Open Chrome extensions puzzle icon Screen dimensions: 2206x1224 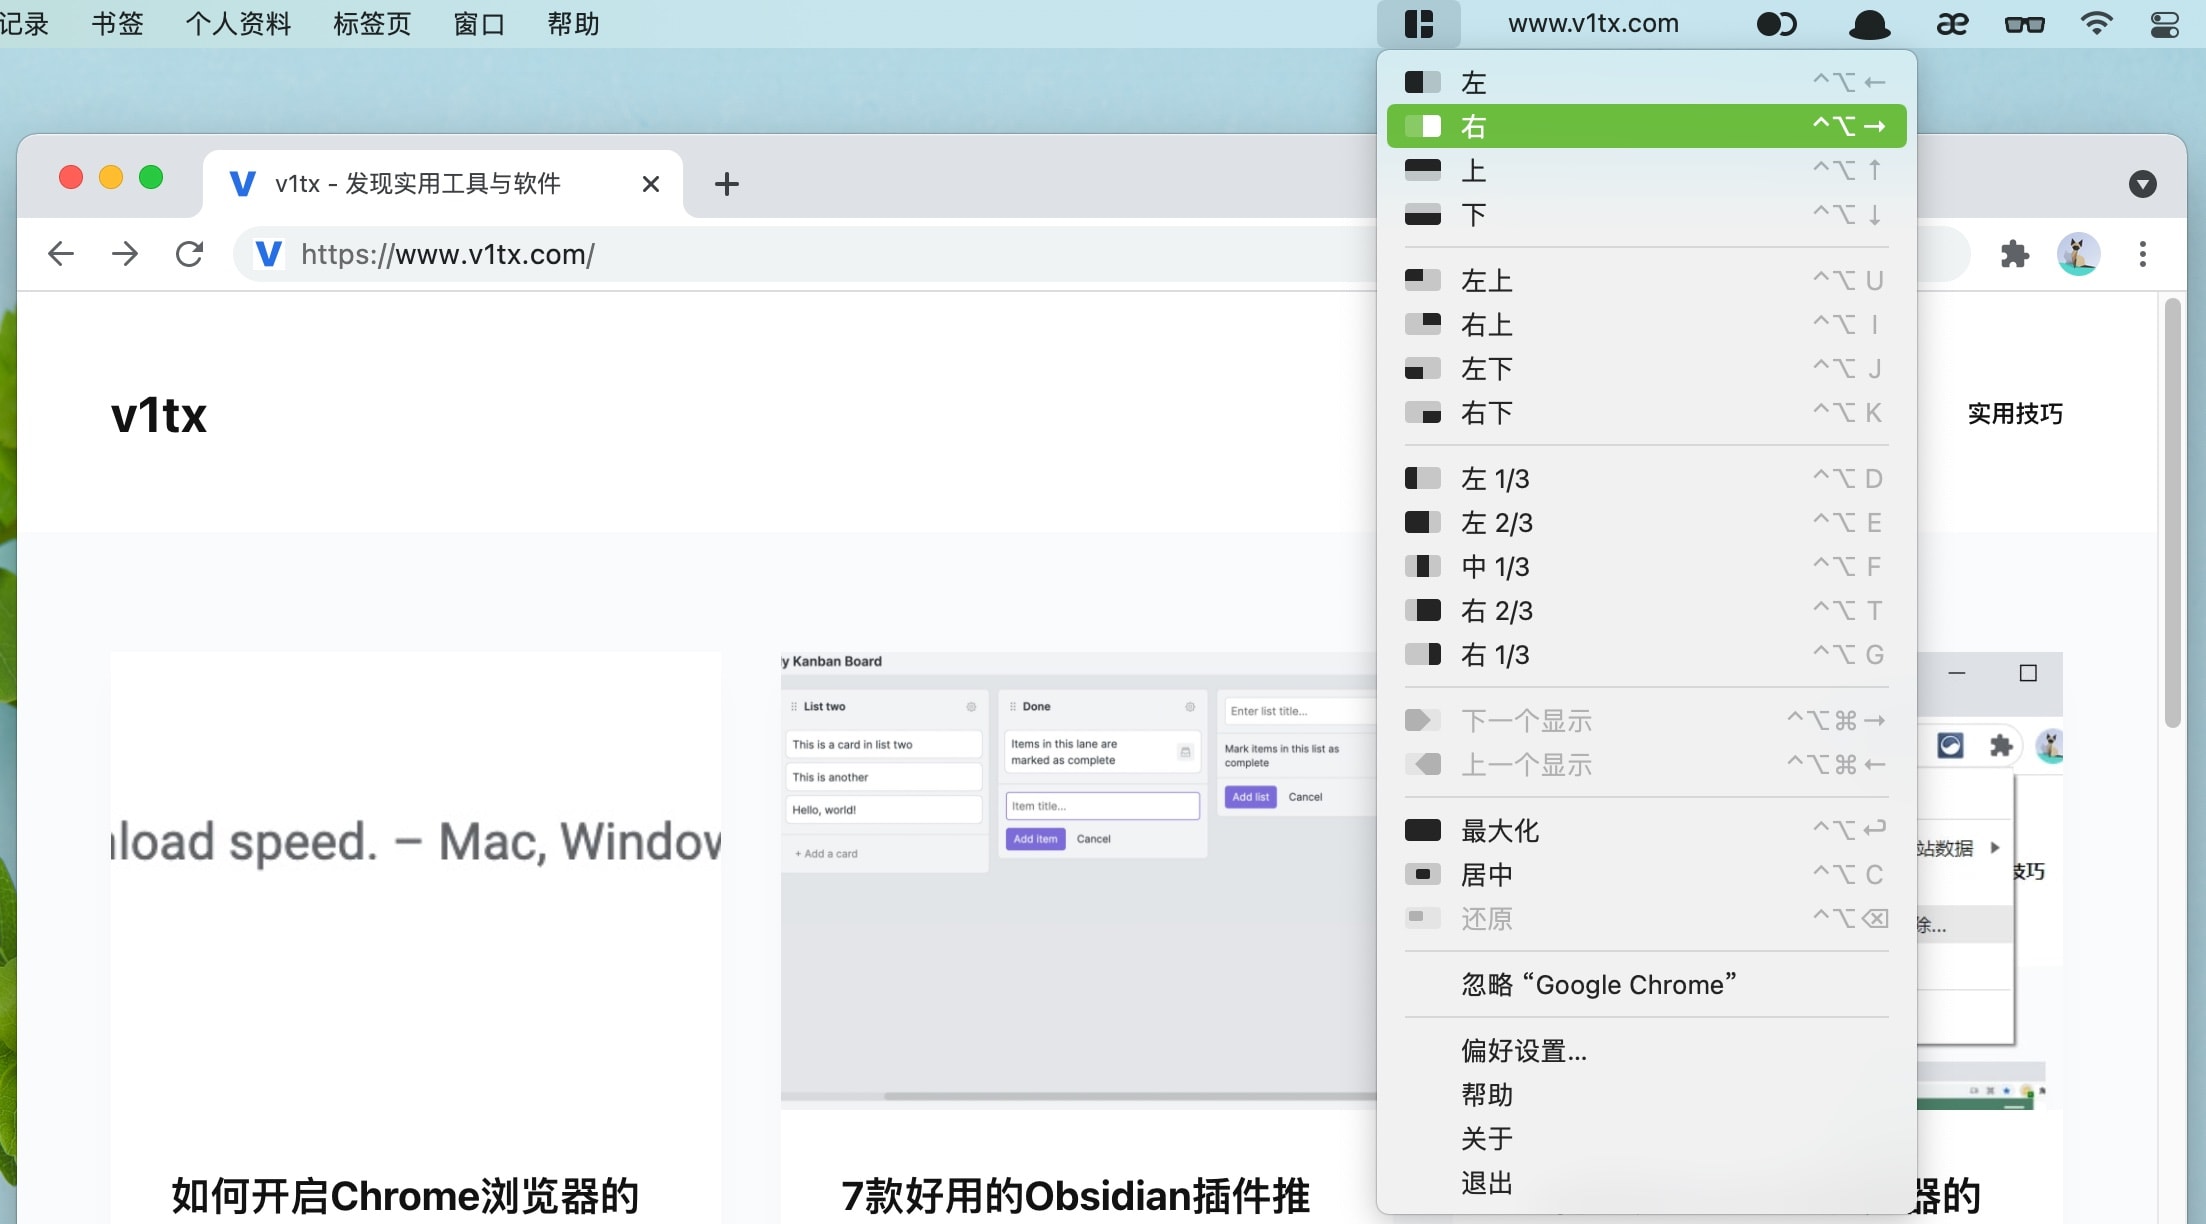click(2014, 254)
